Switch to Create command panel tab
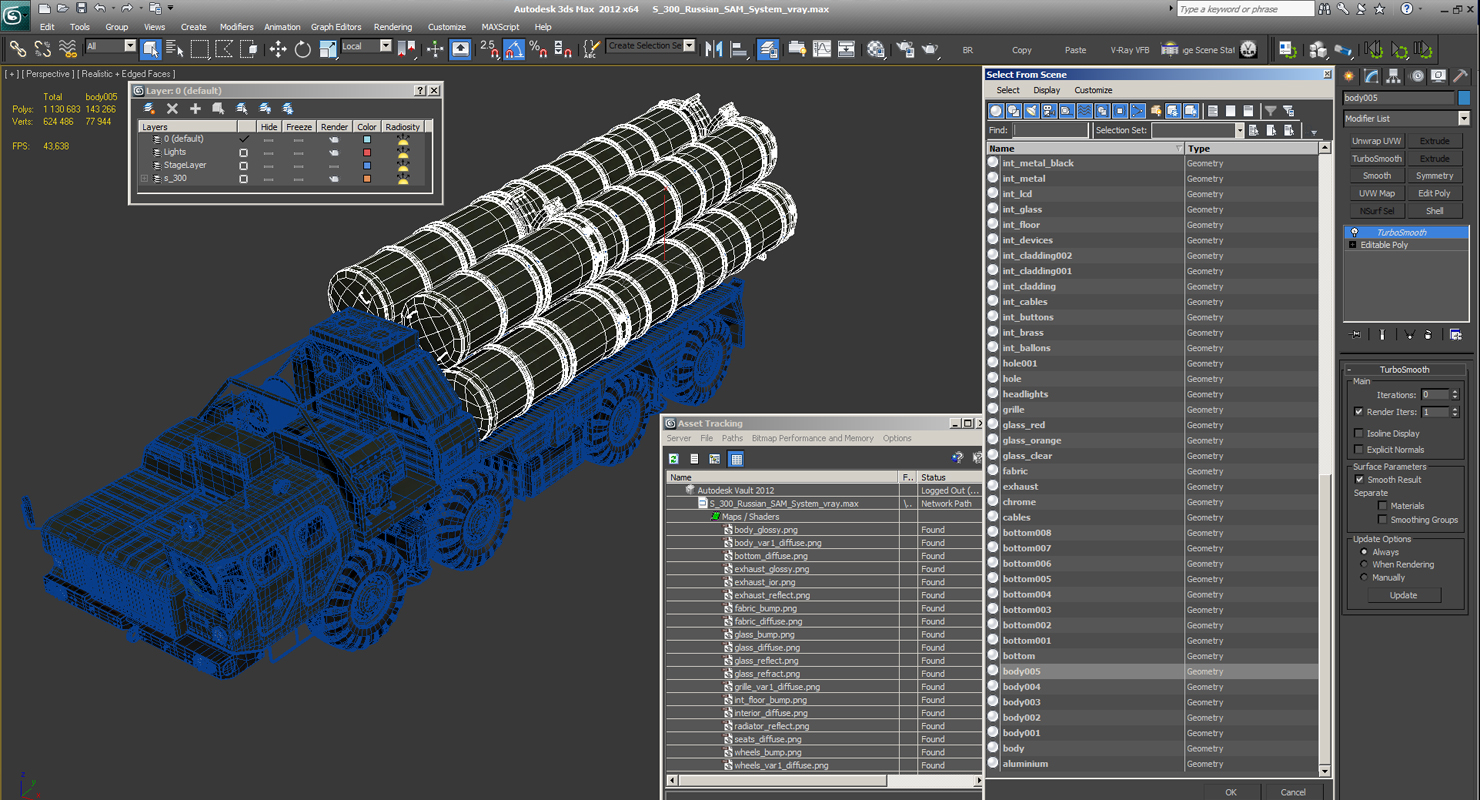Viewport: 1480px width, 800px height. 1349,76
